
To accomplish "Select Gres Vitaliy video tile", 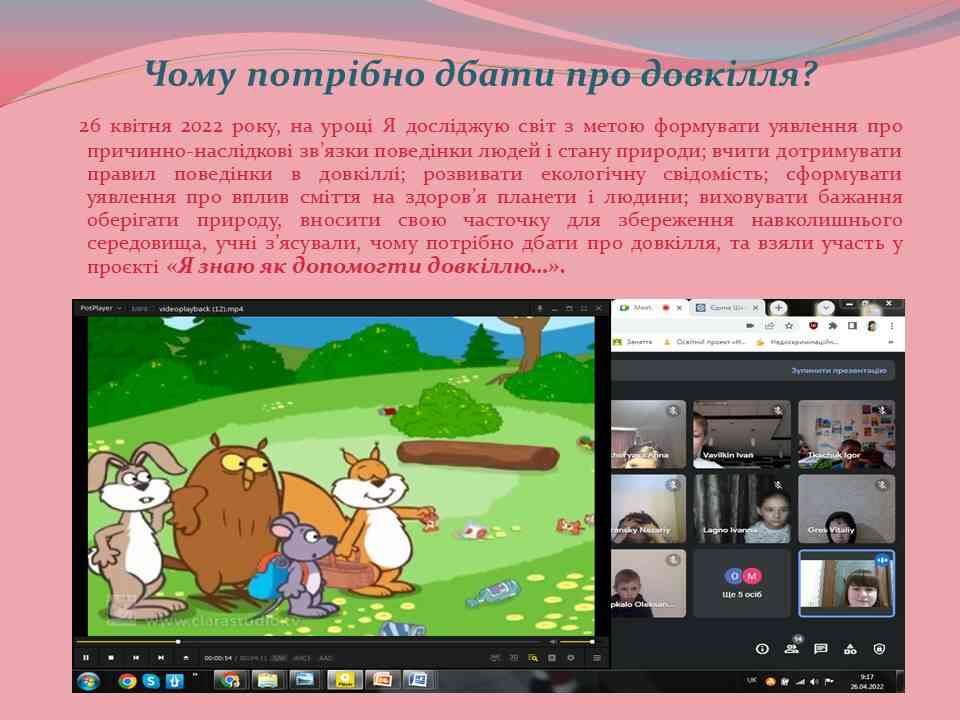I will (847, 509).
